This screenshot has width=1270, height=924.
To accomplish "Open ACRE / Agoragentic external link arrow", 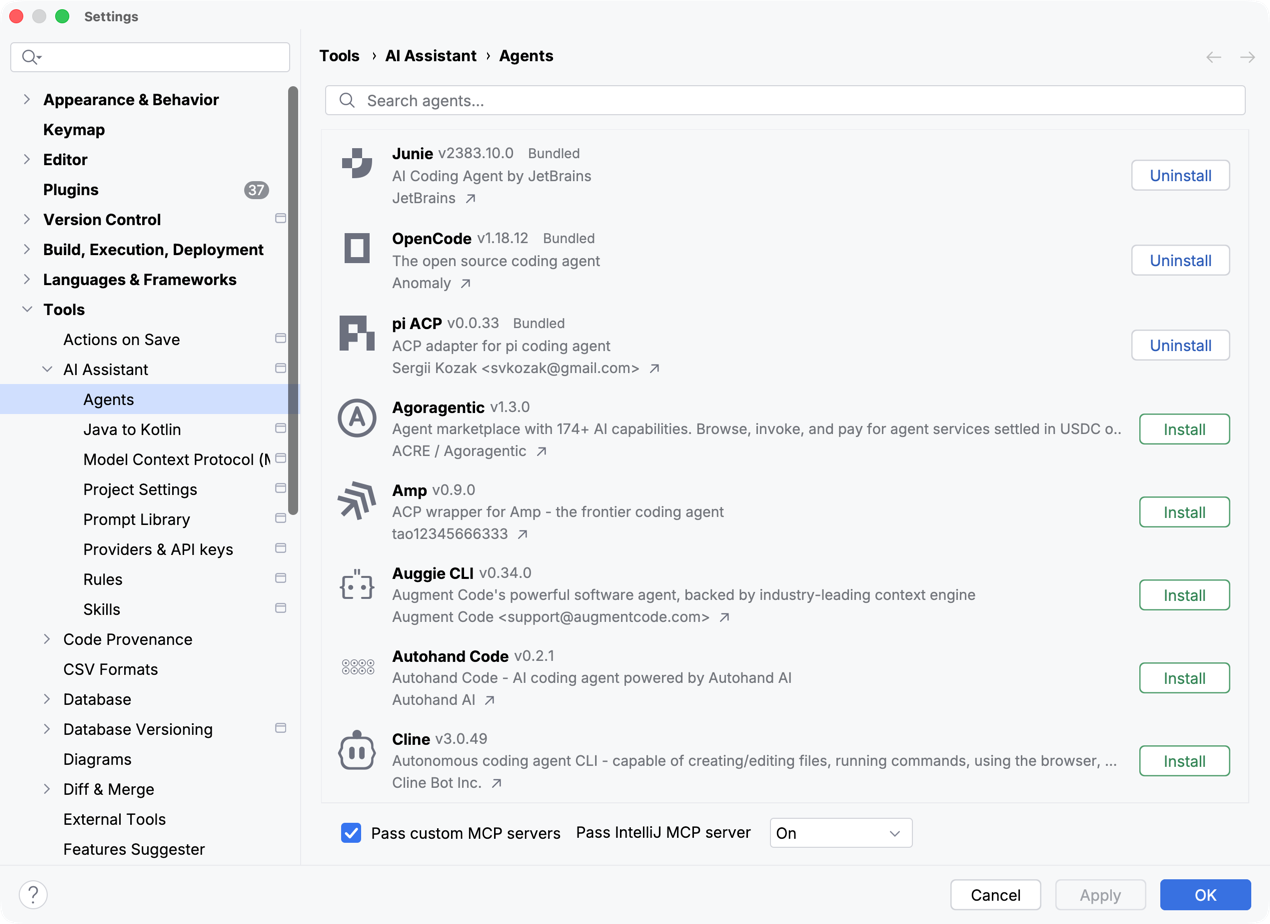I will click(x=542, y=451).
